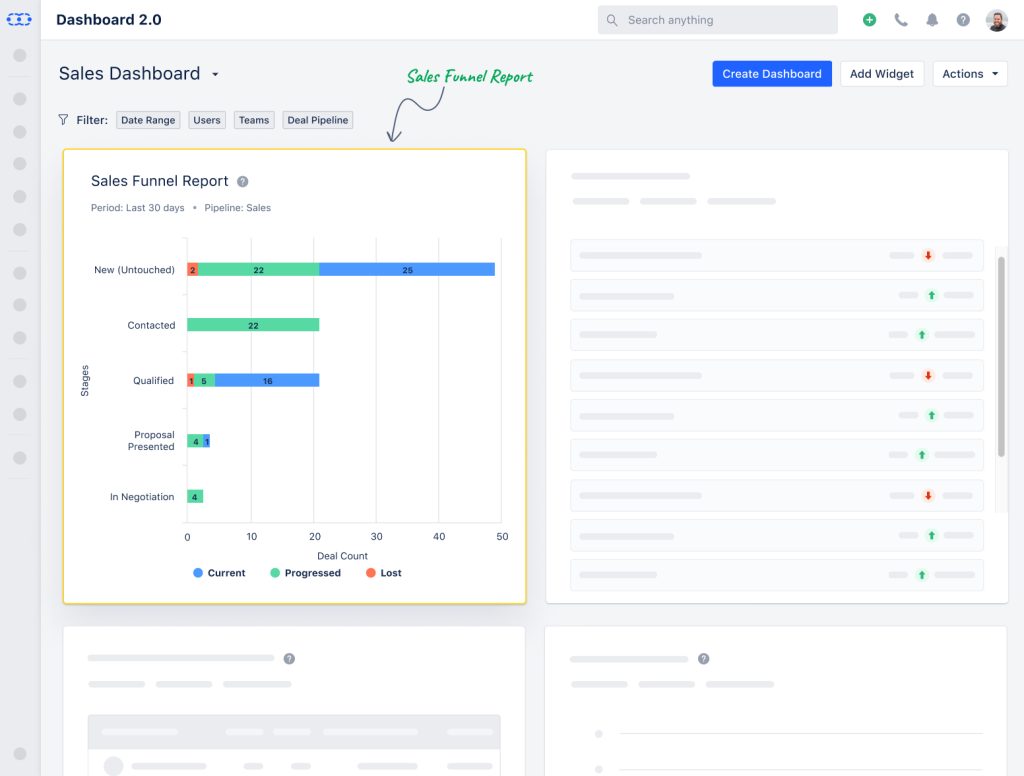This screenshot has height=776, width=1024.
Task: Expand the Actions dropdown menu
Action: [x=969, y=73]
